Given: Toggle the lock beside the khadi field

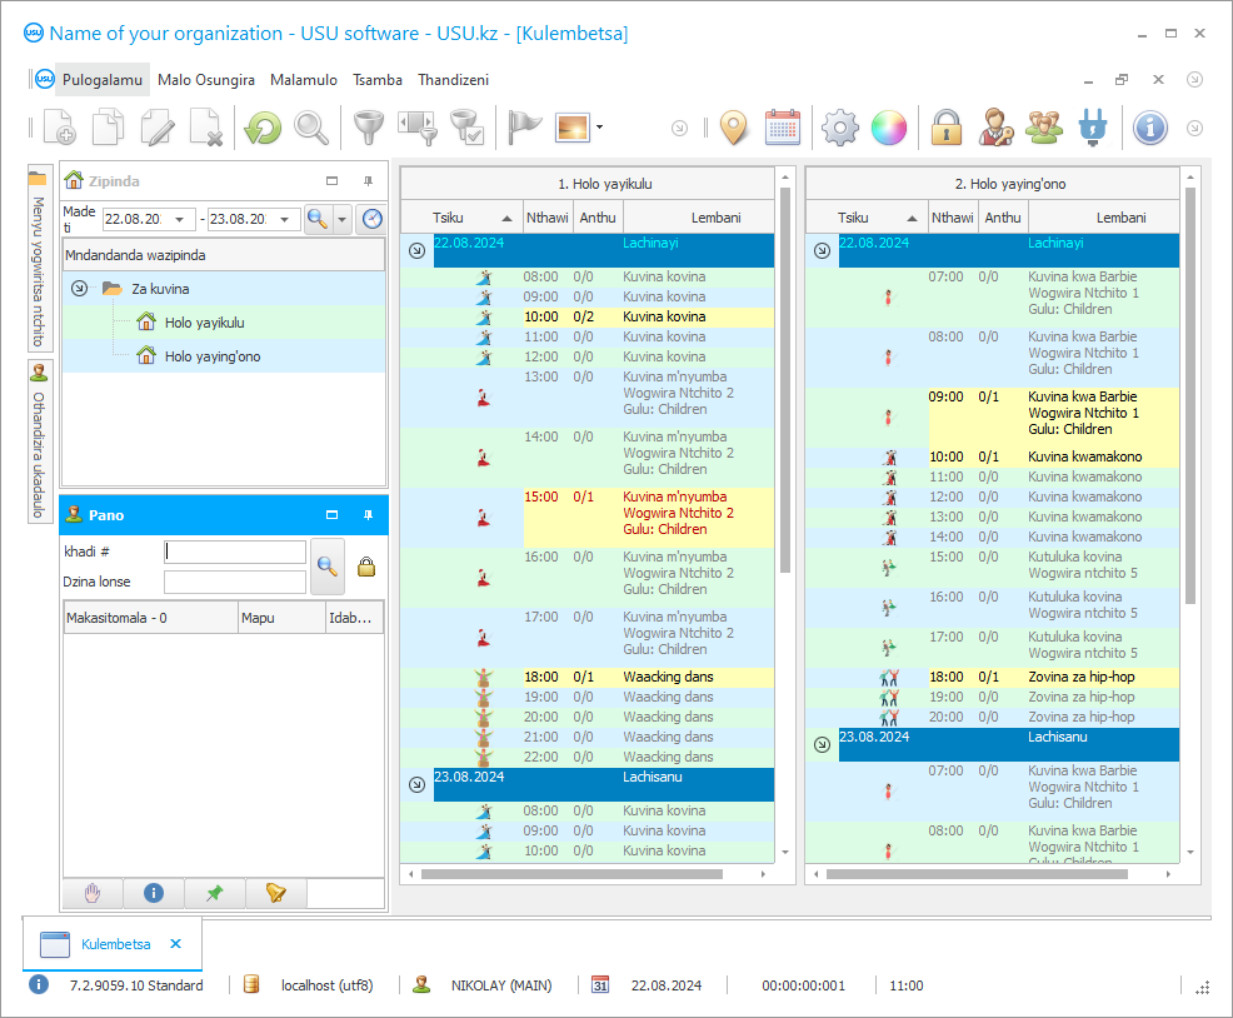Looking at the screenshot, I should [367, 567].
